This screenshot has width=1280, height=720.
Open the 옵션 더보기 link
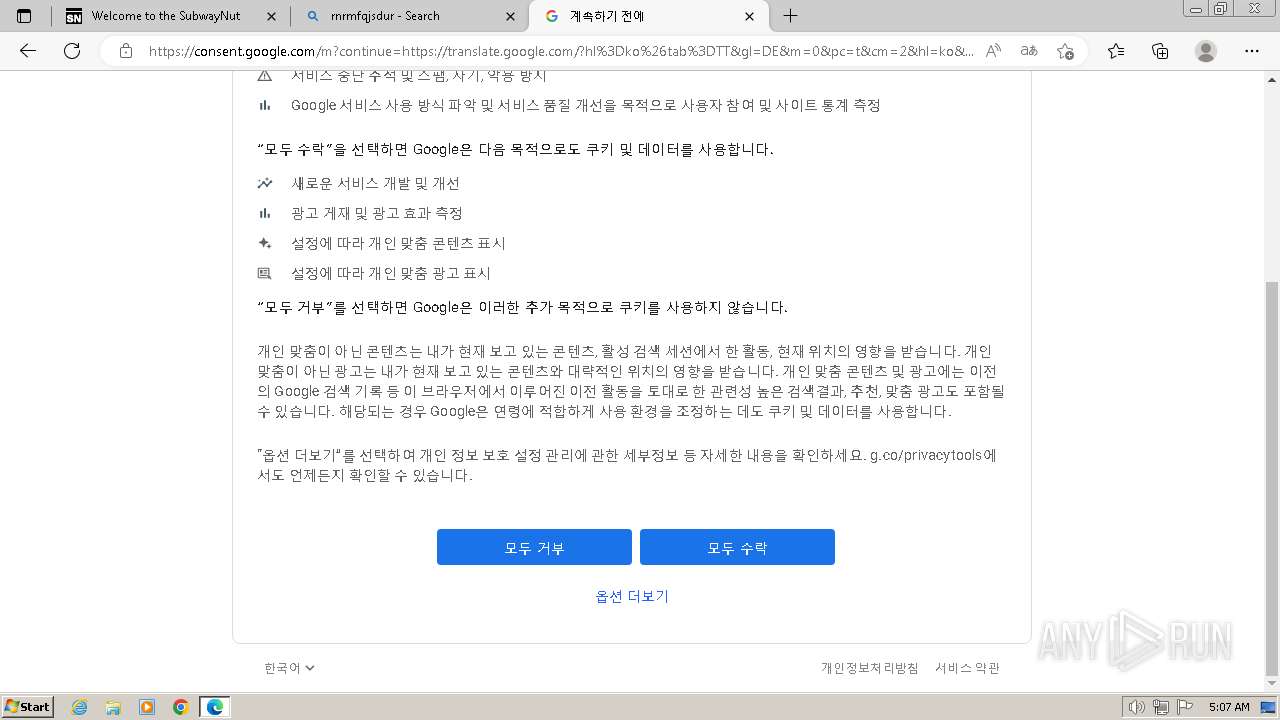click(632, 596)
